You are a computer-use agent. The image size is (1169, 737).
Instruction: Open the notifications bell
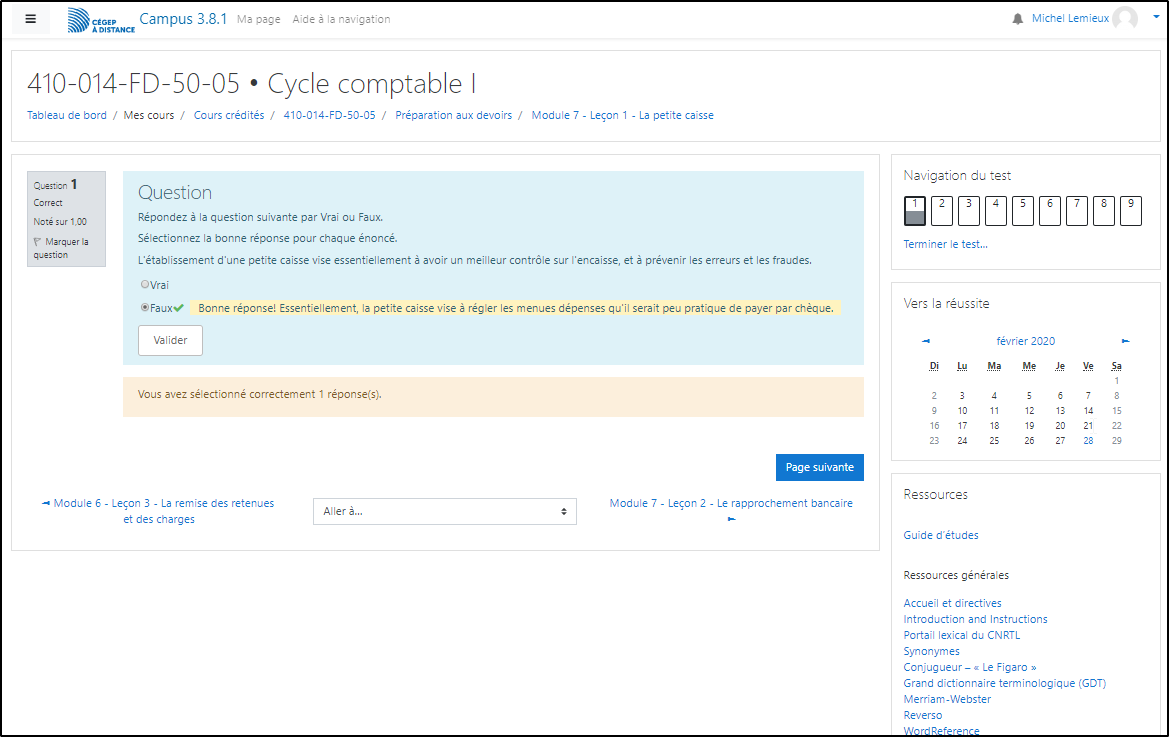1018,19
